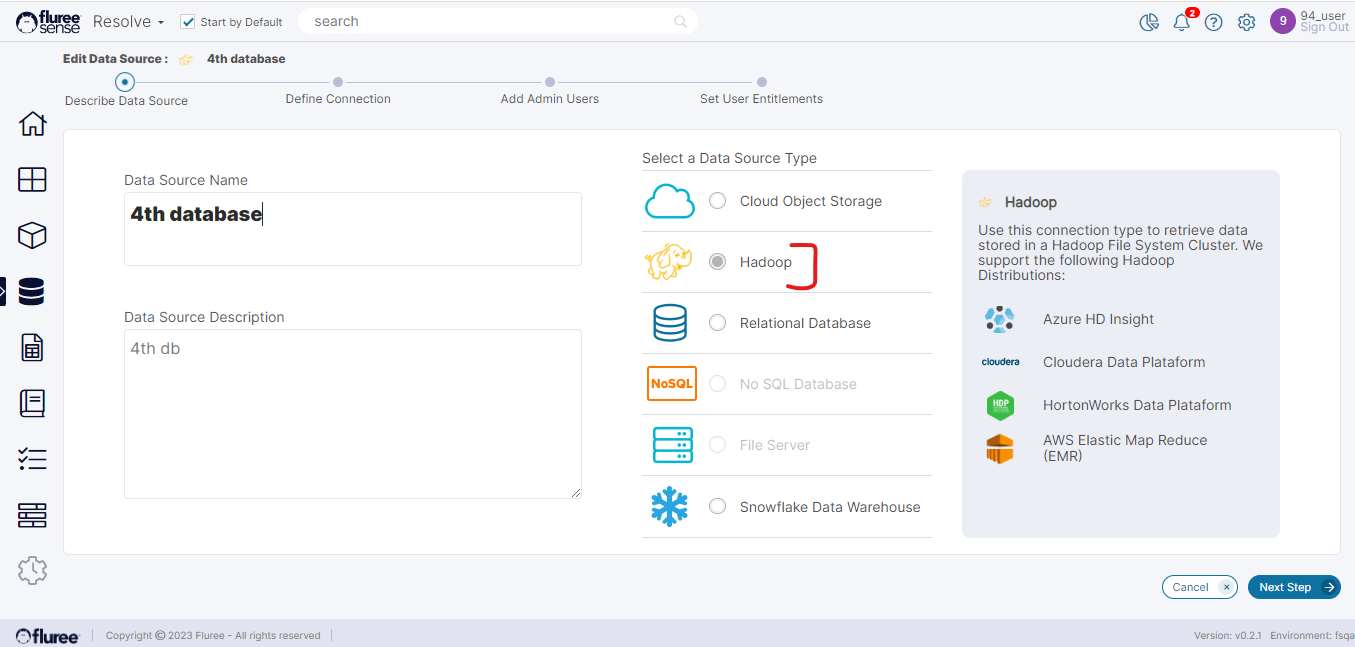Open the Home icon in sidebar
Viewport: 1355px width, 647px height.
pyautogui.click(x=33, y=124)
